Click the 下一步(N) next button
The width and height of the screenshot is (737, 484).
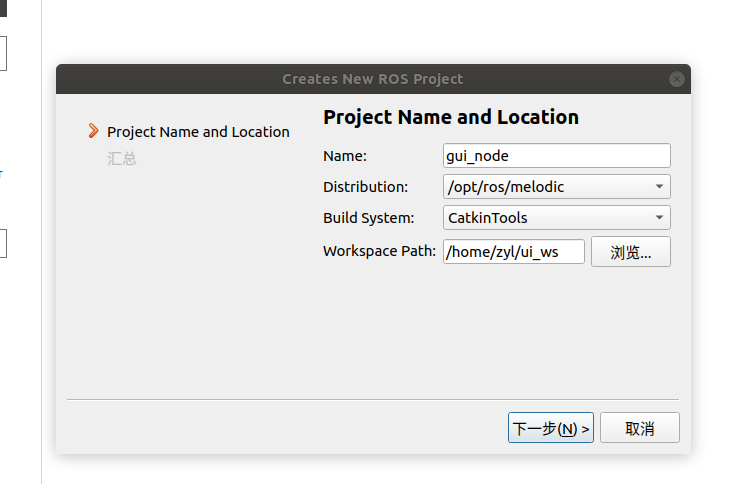pos(551,428)
